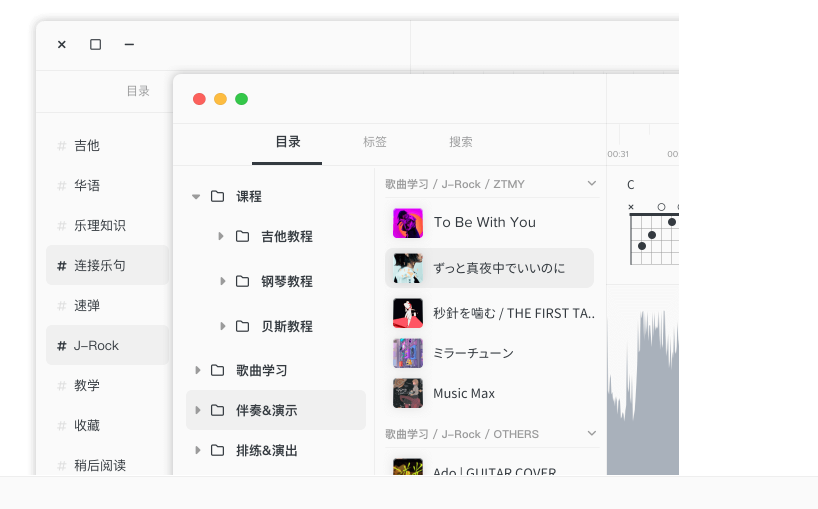Open the 搜索 tab
Screen dimensions: 818x509
[461, 142]
